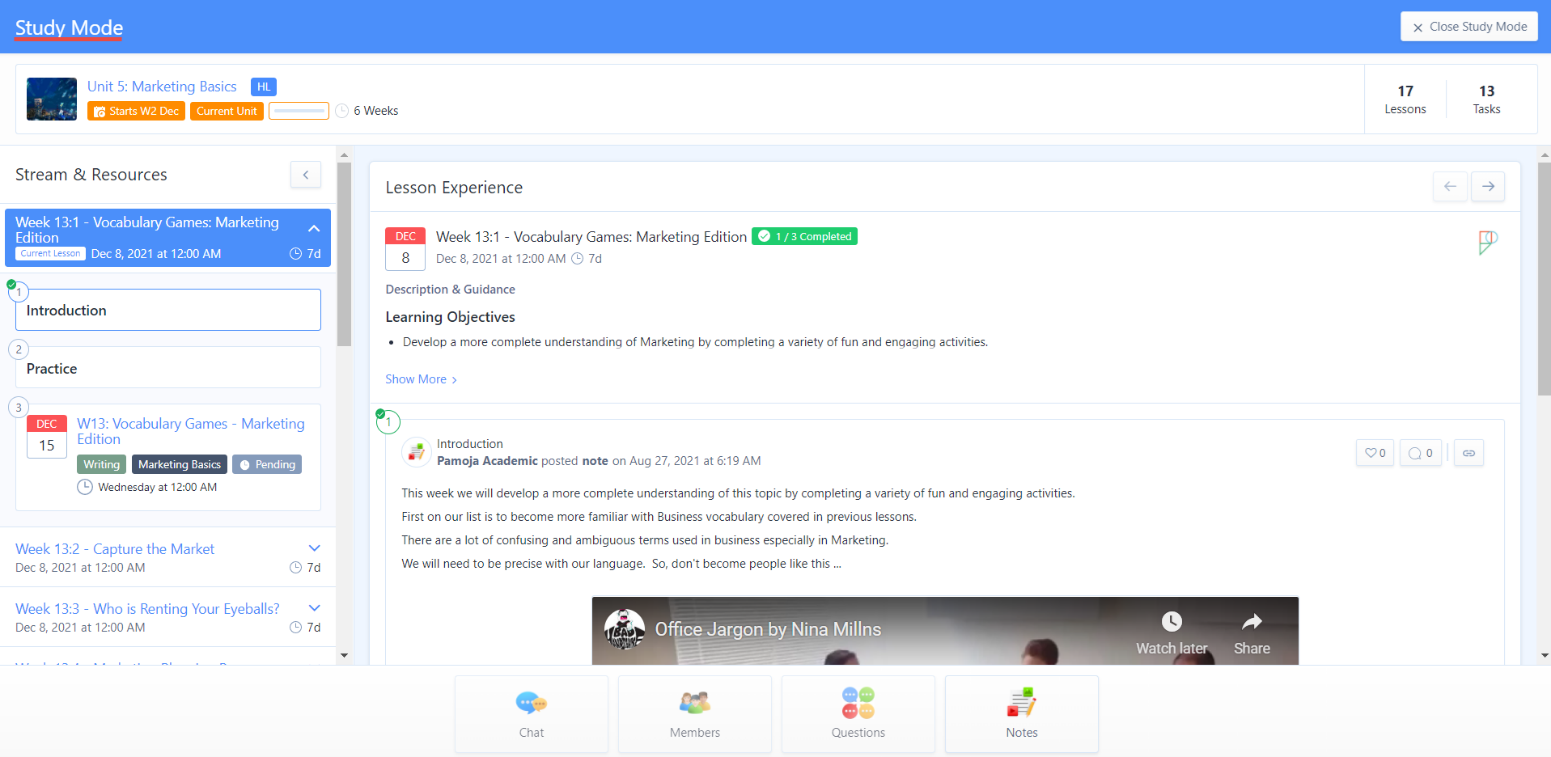Screen dimensions: 1551x757
Task: Select the Practice step in sidebar
Action: tap(168, 368)
